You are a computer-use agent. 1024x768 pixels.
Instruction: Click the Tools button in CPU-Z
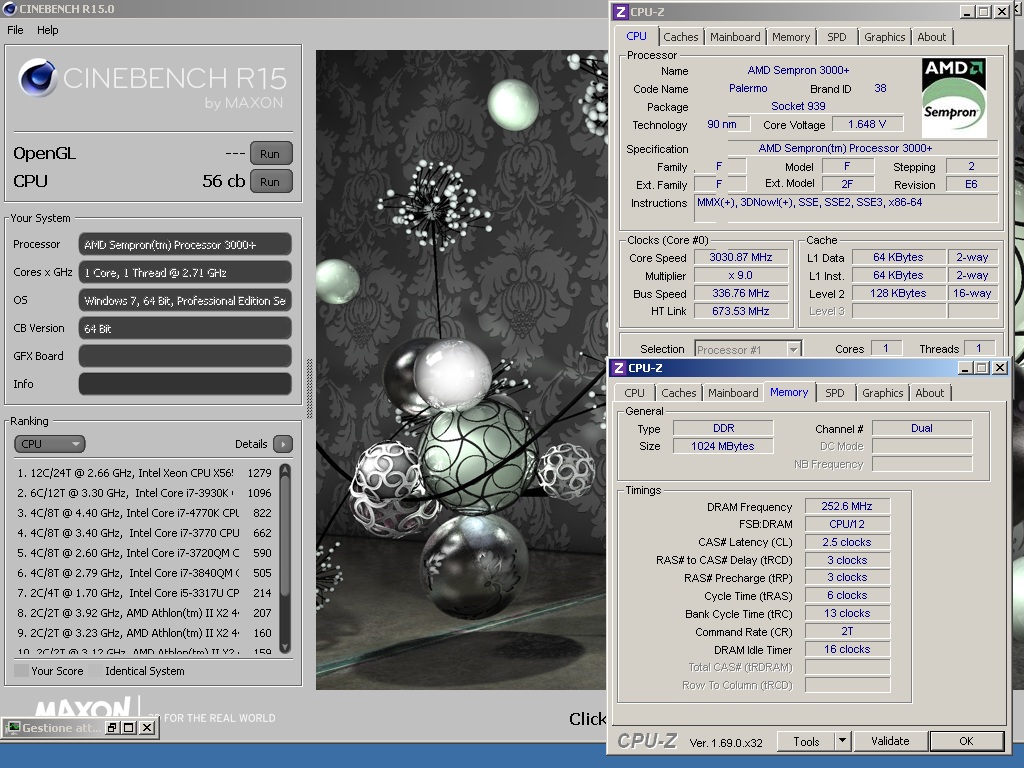[807, 741]
